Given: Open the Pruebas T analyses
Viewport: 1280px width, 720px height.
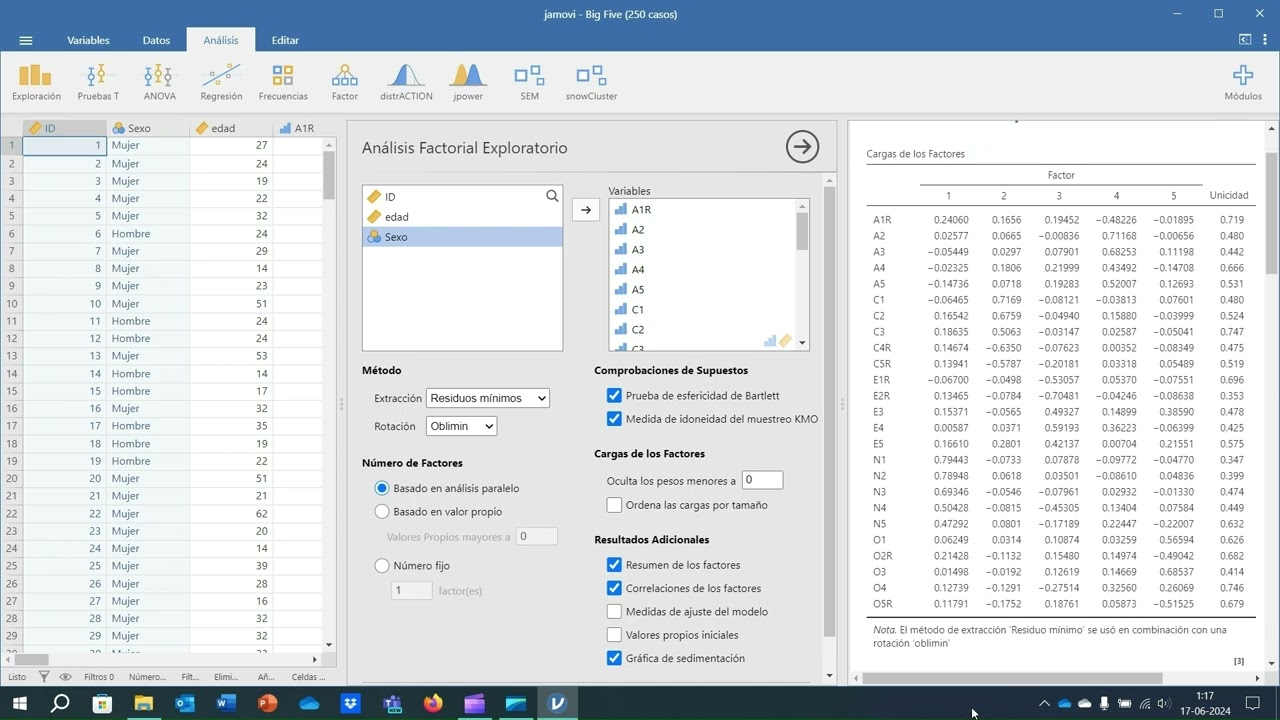Looking at the screenshot, I should pos(98,82).
